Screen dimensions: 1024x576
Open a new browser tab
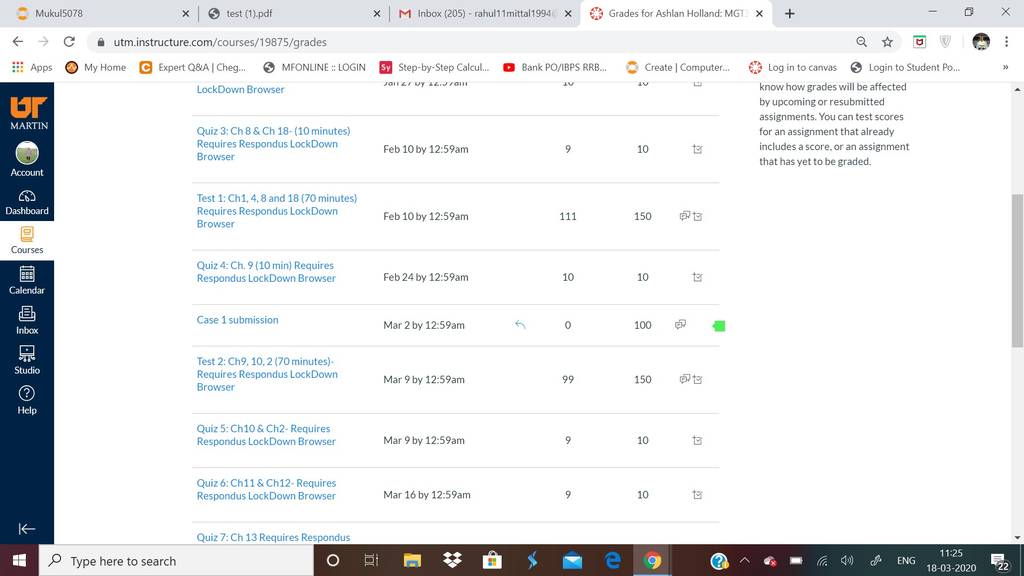[x=790, y=13]
